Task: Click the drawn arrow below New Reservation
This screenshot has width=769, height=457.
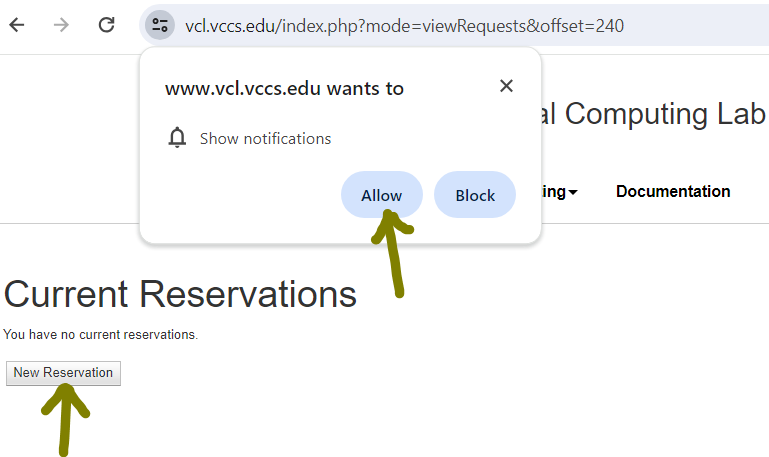Action: (64, 420)
